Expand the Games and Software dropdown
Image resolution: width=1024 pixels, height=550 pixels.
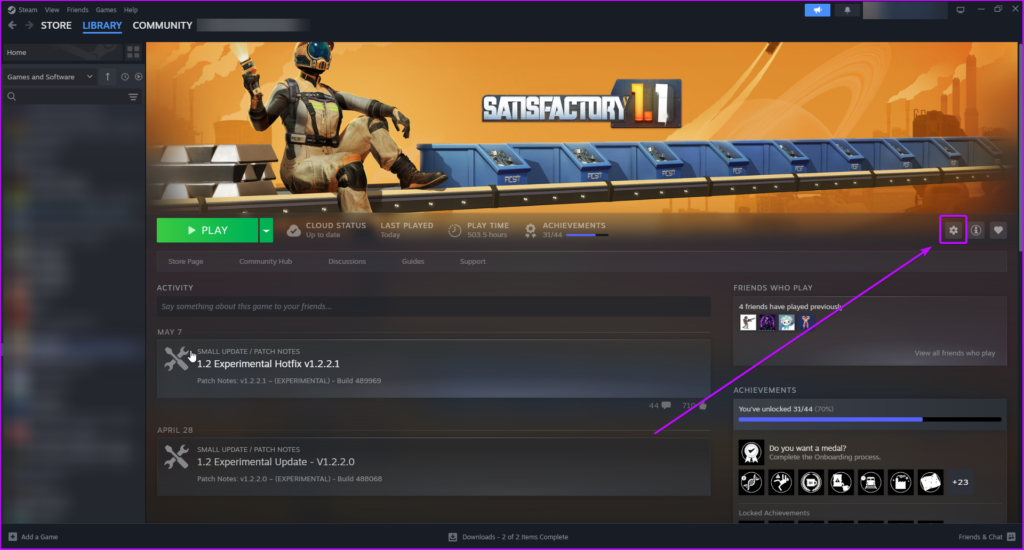pos(50,76)
